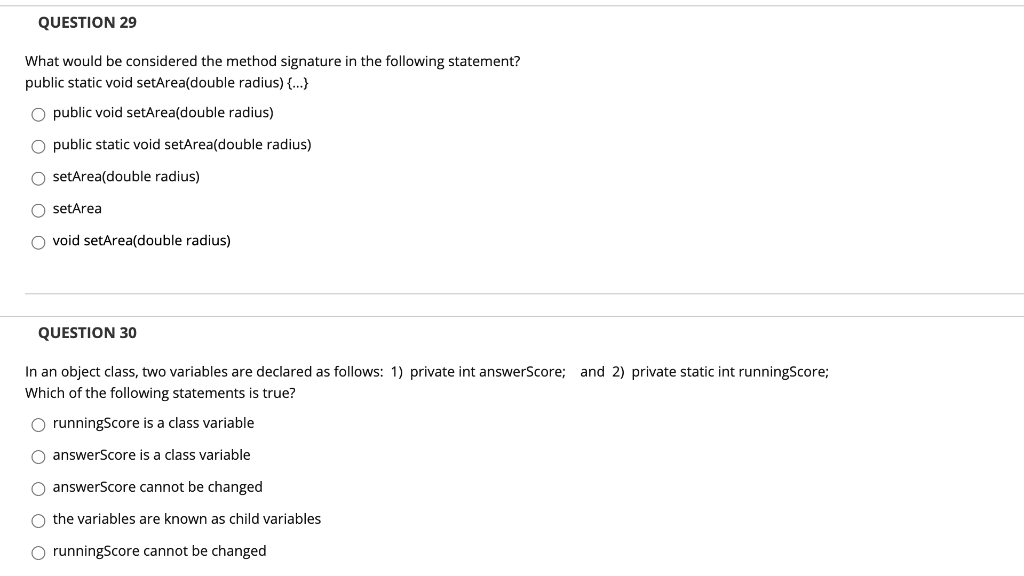Select 'answerScore cannot be changed'

(39, 488)
